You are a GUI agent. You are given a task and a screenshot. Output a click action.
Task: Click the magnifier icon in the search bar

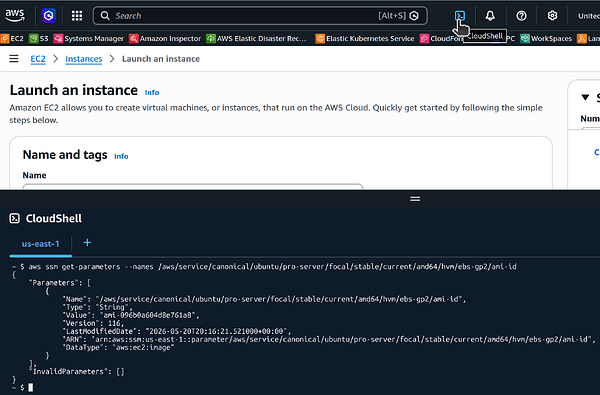105,16
